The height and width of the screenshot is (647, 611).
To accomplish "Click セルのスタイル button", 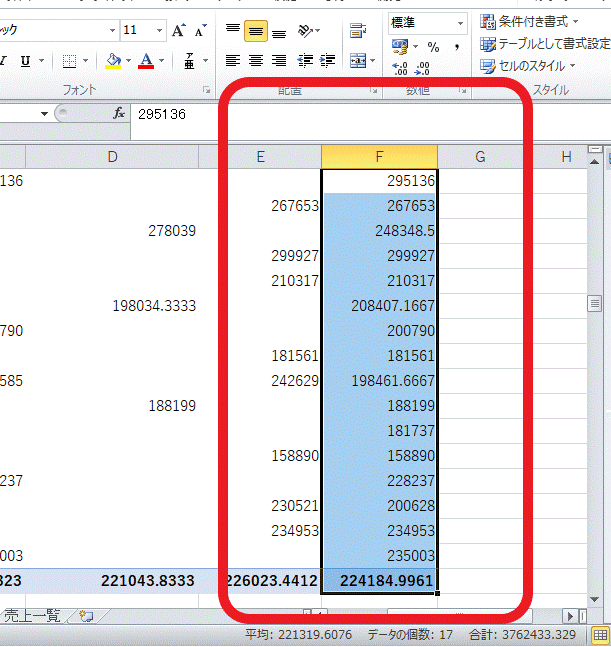I will point(528,66).
